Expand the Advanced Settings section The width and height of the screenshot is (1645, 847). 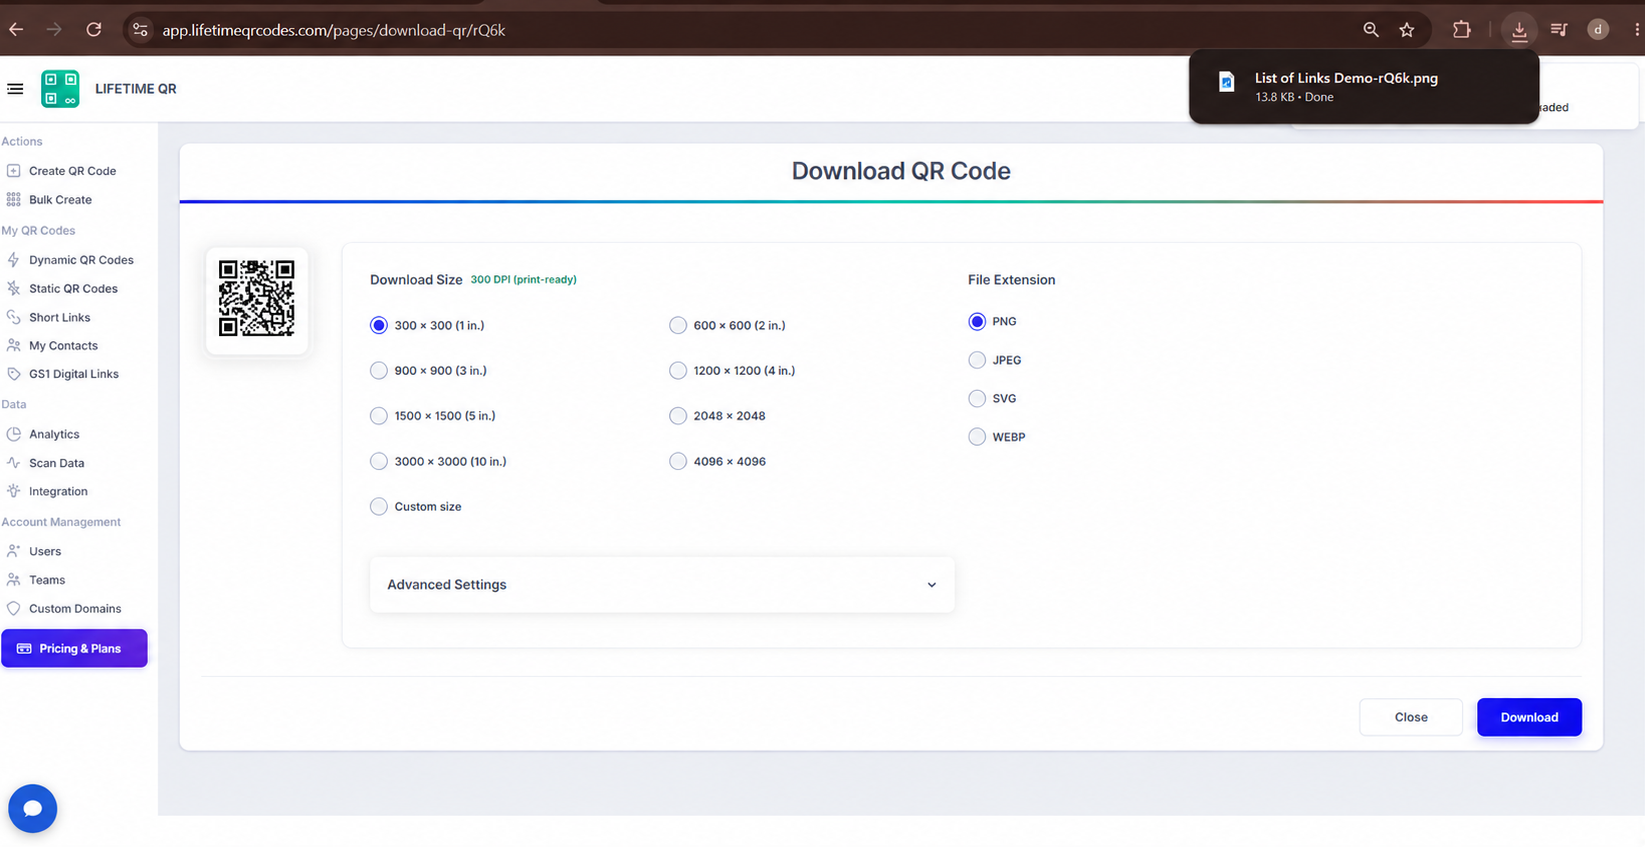662,585
